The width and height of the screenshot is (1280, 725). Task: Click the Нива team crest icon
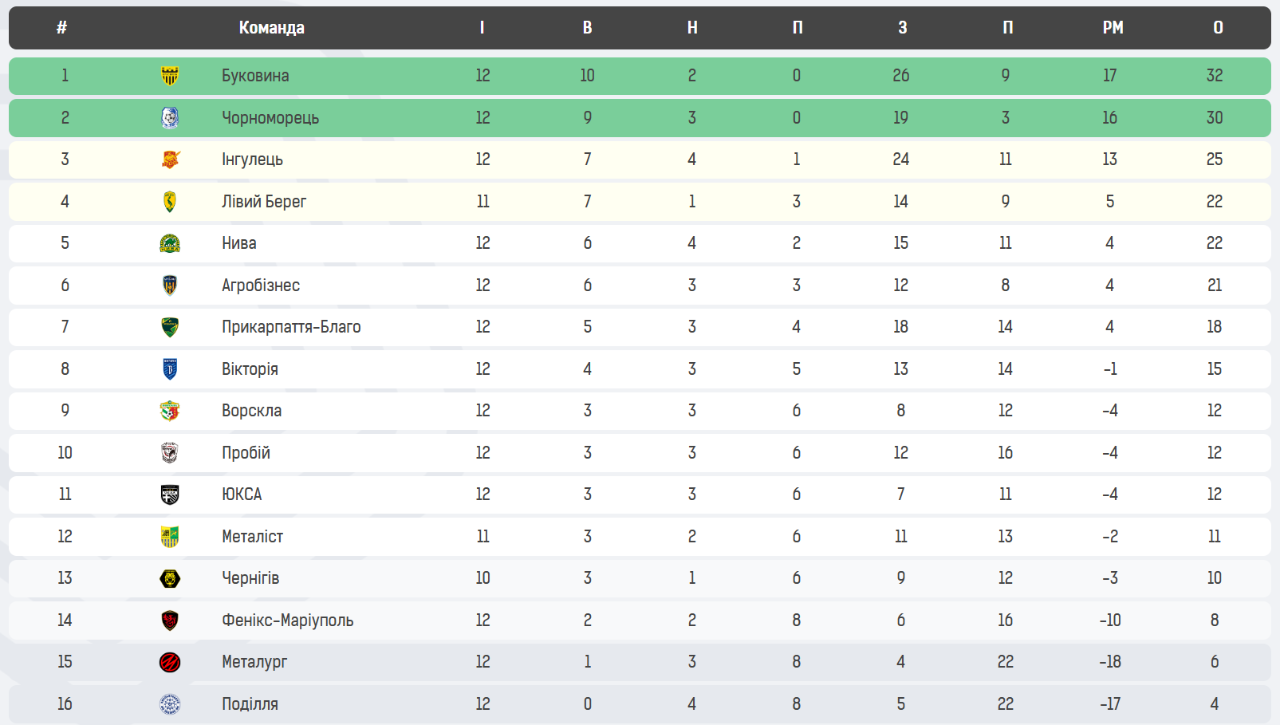coord(170,244)
